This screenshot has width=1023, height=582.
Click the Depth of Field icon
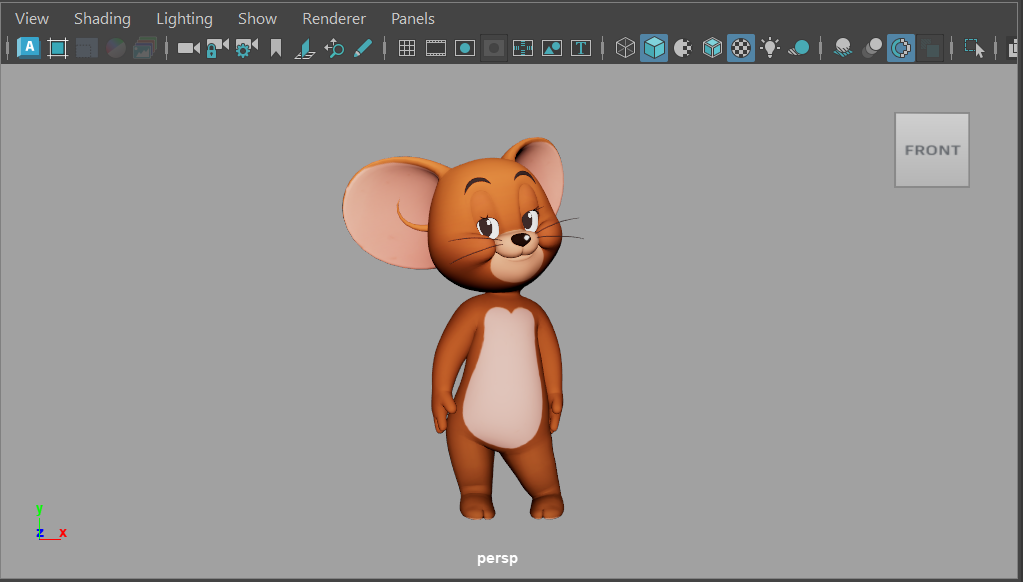click(x=930, y=48)
